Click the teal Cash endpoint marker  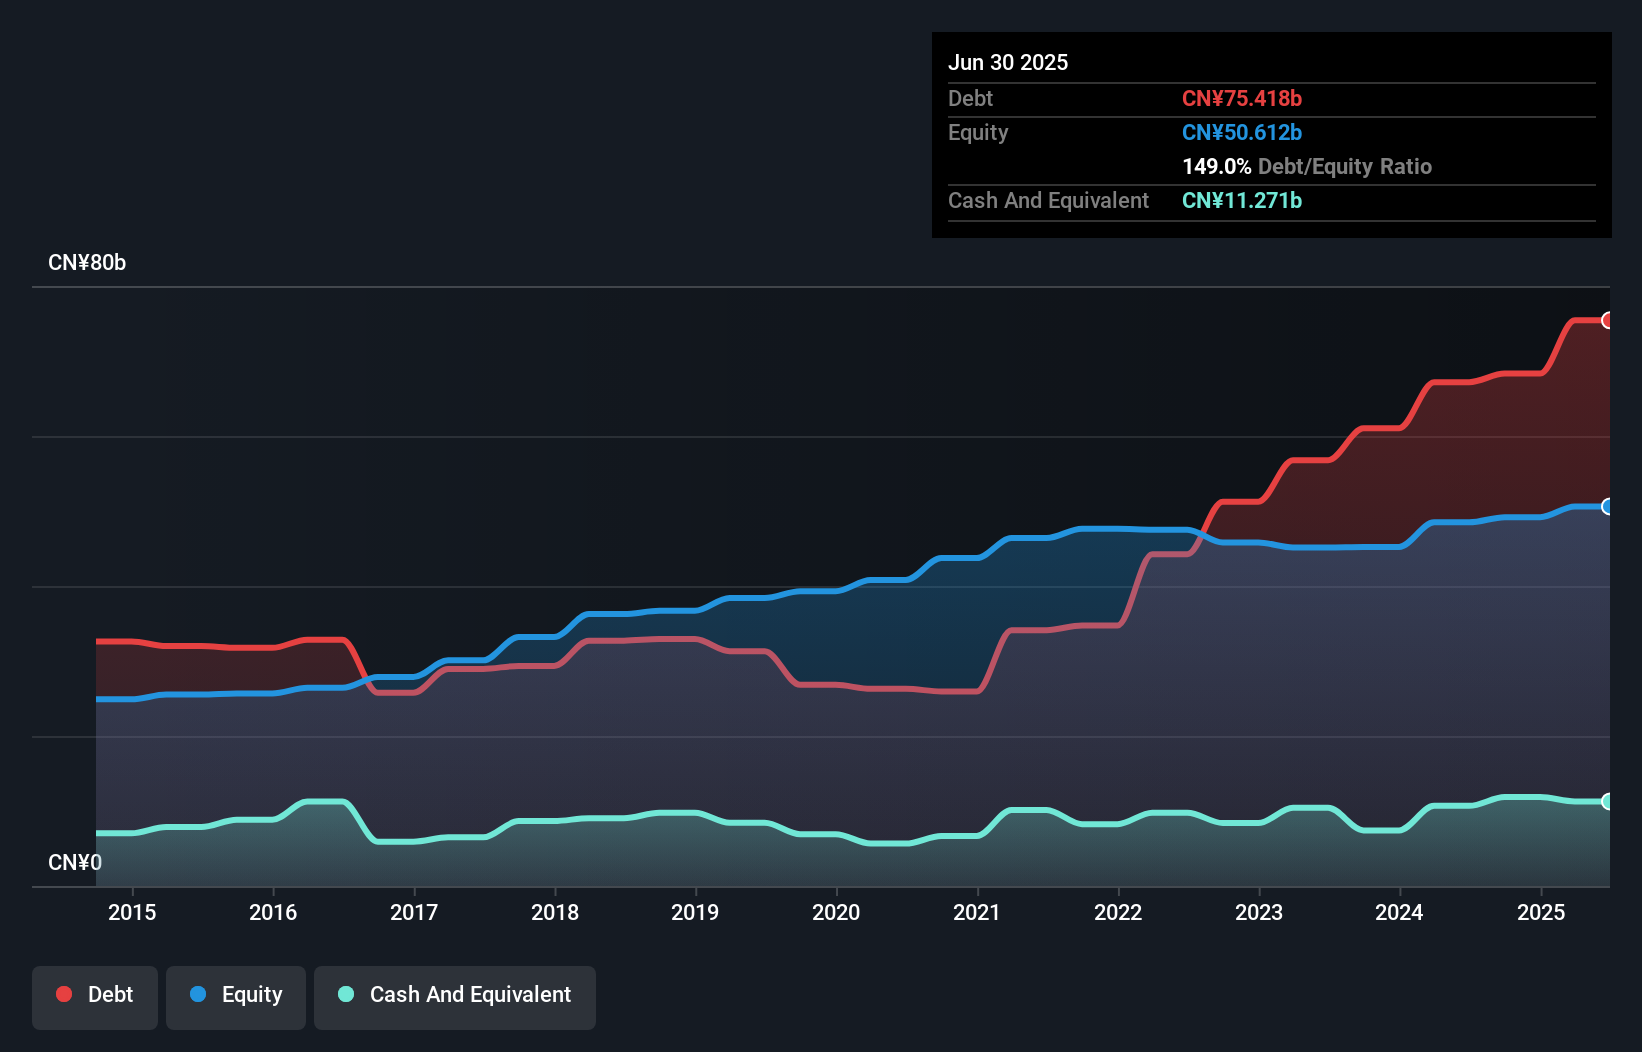1608,801
